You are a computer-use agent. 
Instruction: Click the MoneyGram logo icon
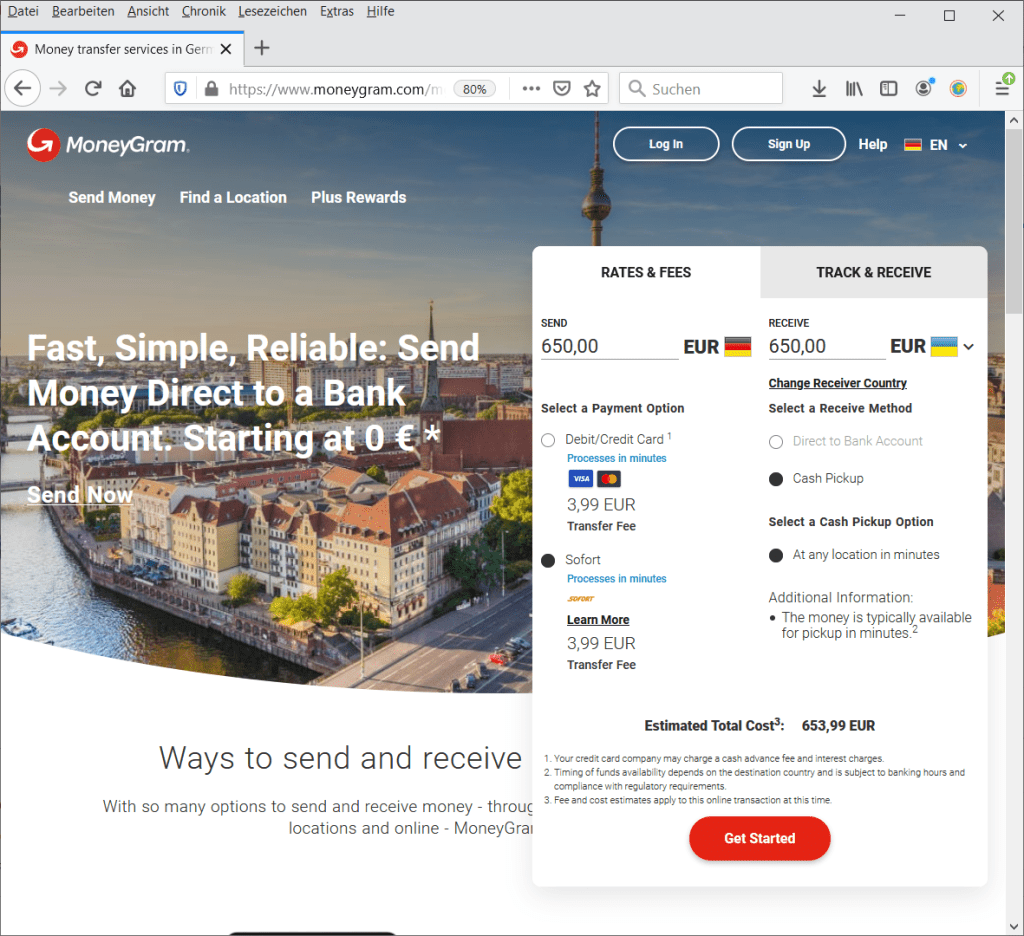[43, 145]
